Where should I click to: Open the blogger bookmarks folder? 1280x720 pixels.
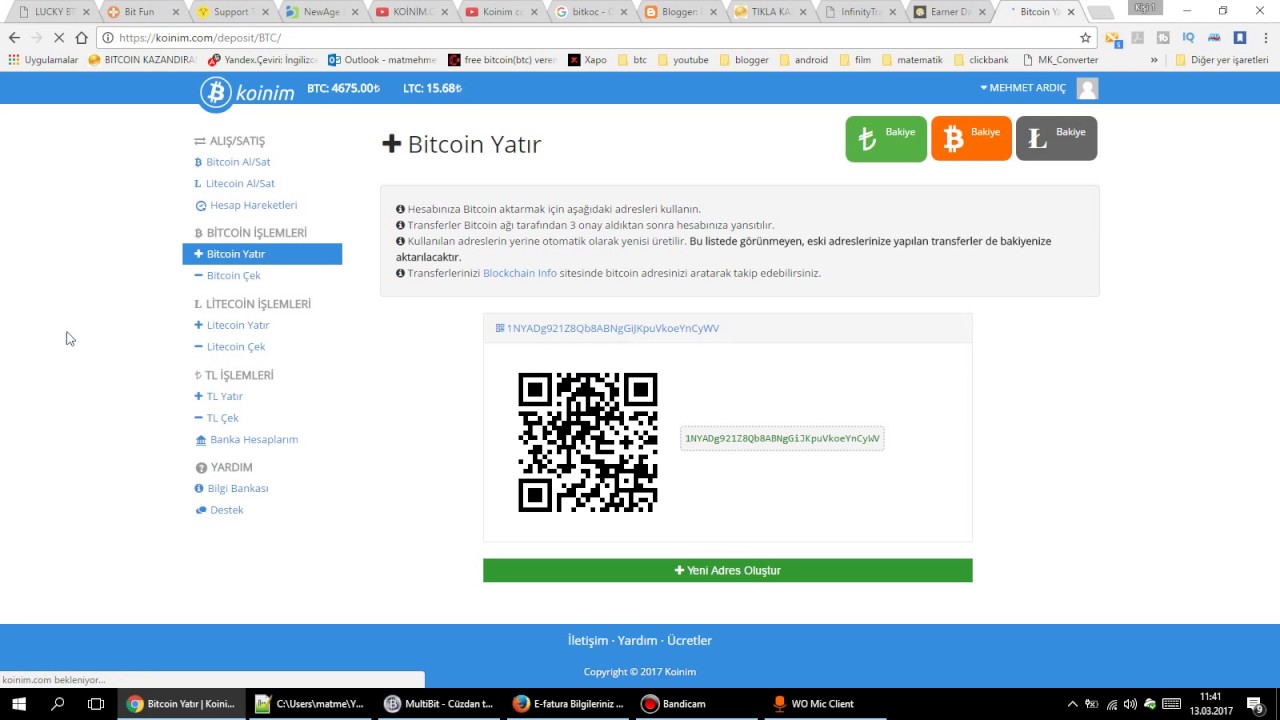click(743, 60)
